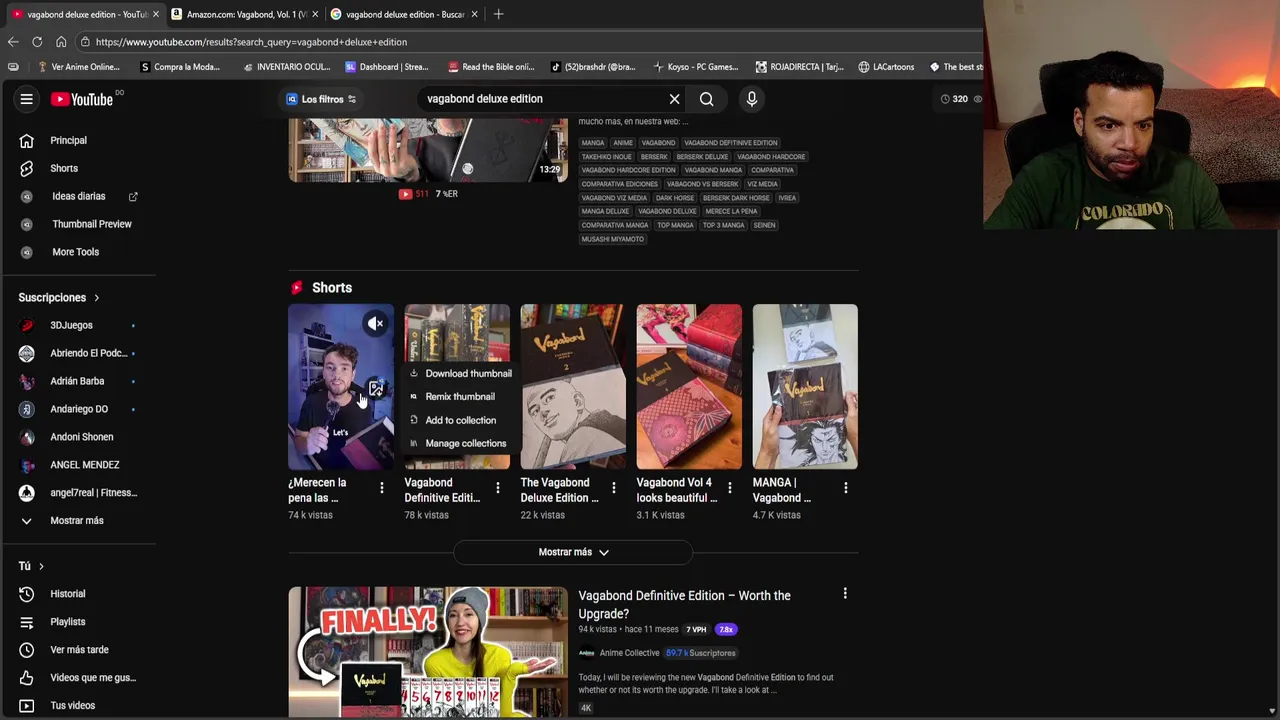Open options for The Vagabond Deluxe Edition Short

point(613,488)
